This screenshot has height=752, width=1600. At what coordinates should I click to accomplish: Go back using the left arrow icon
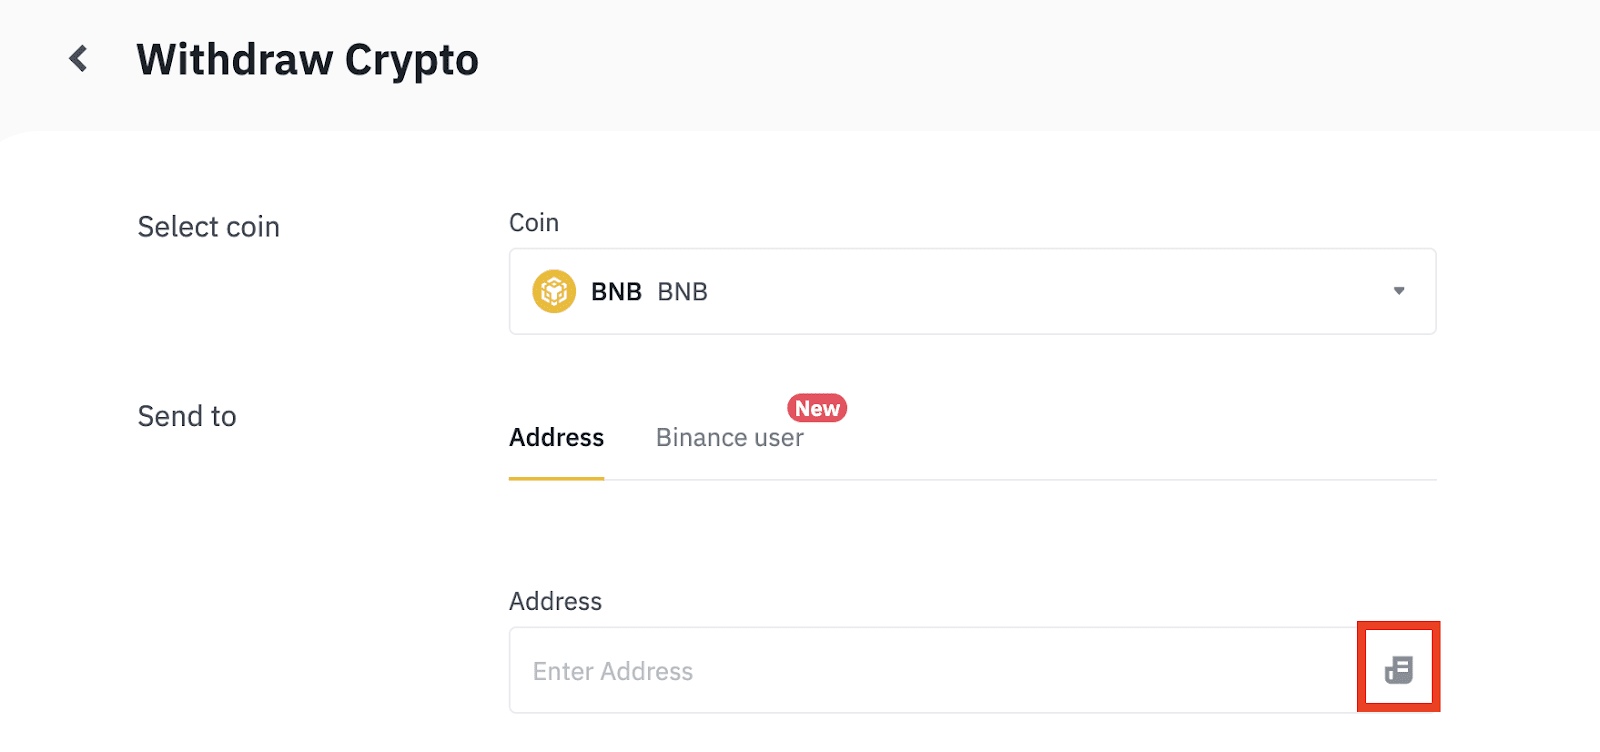pos(78,59)
